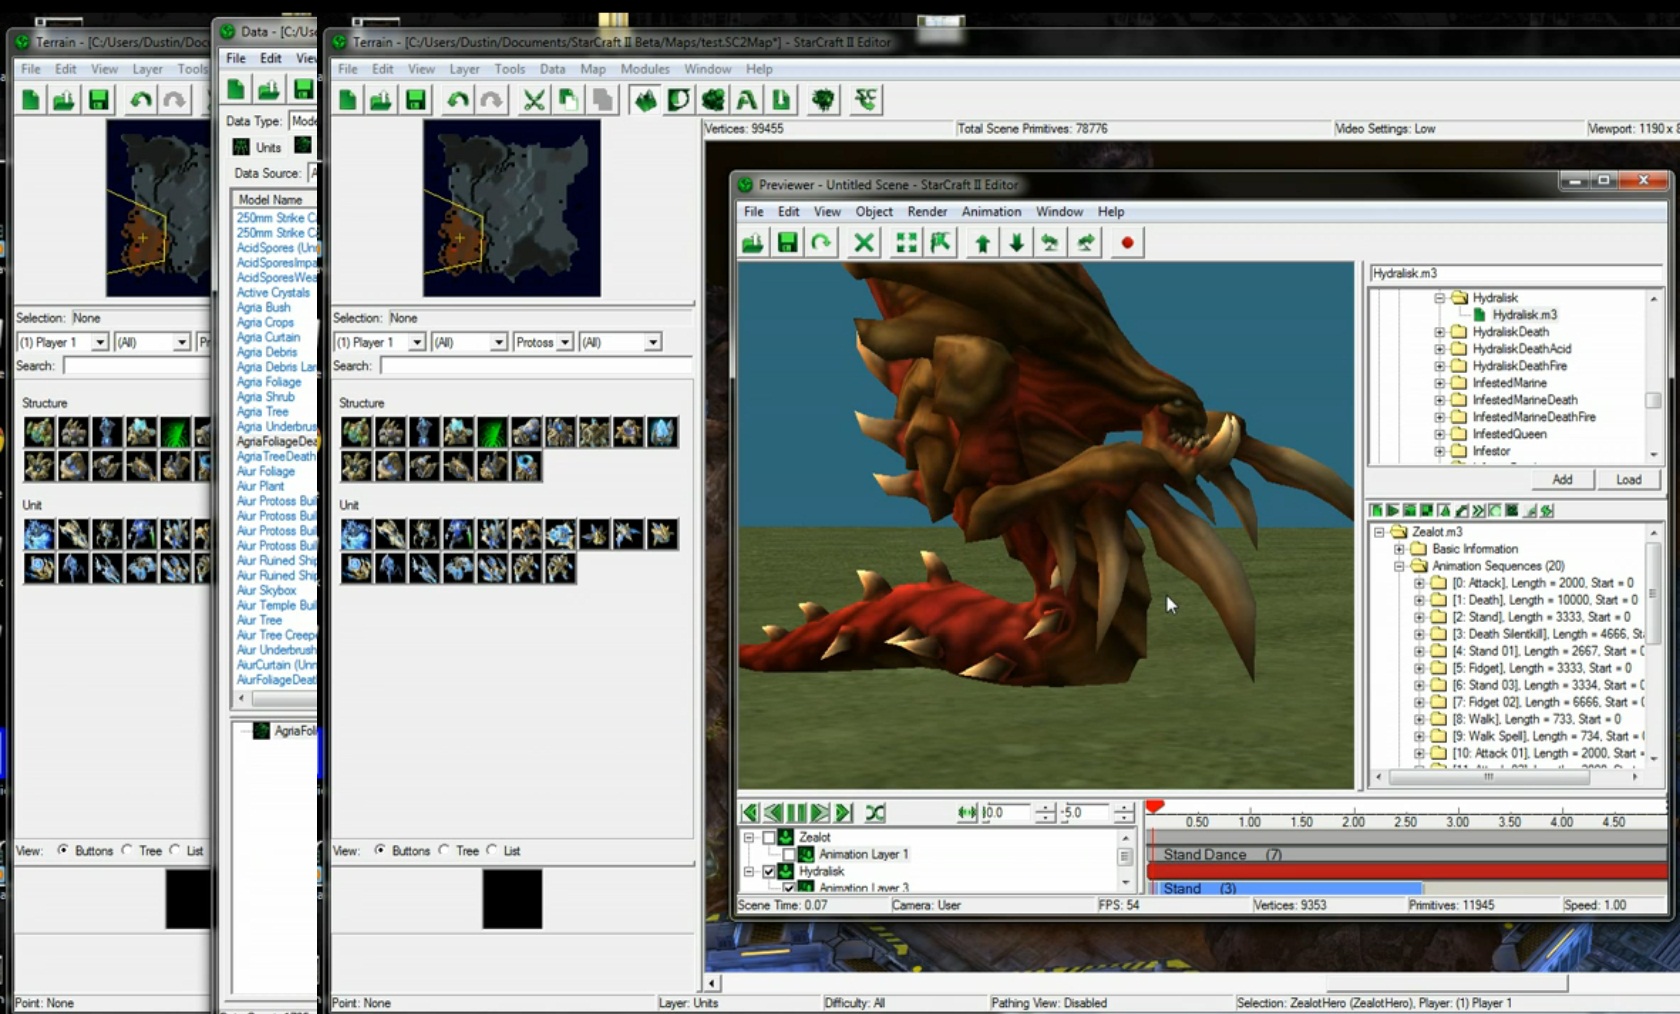Select Tree view radio in main Terrain window

(x=444, y=850)
